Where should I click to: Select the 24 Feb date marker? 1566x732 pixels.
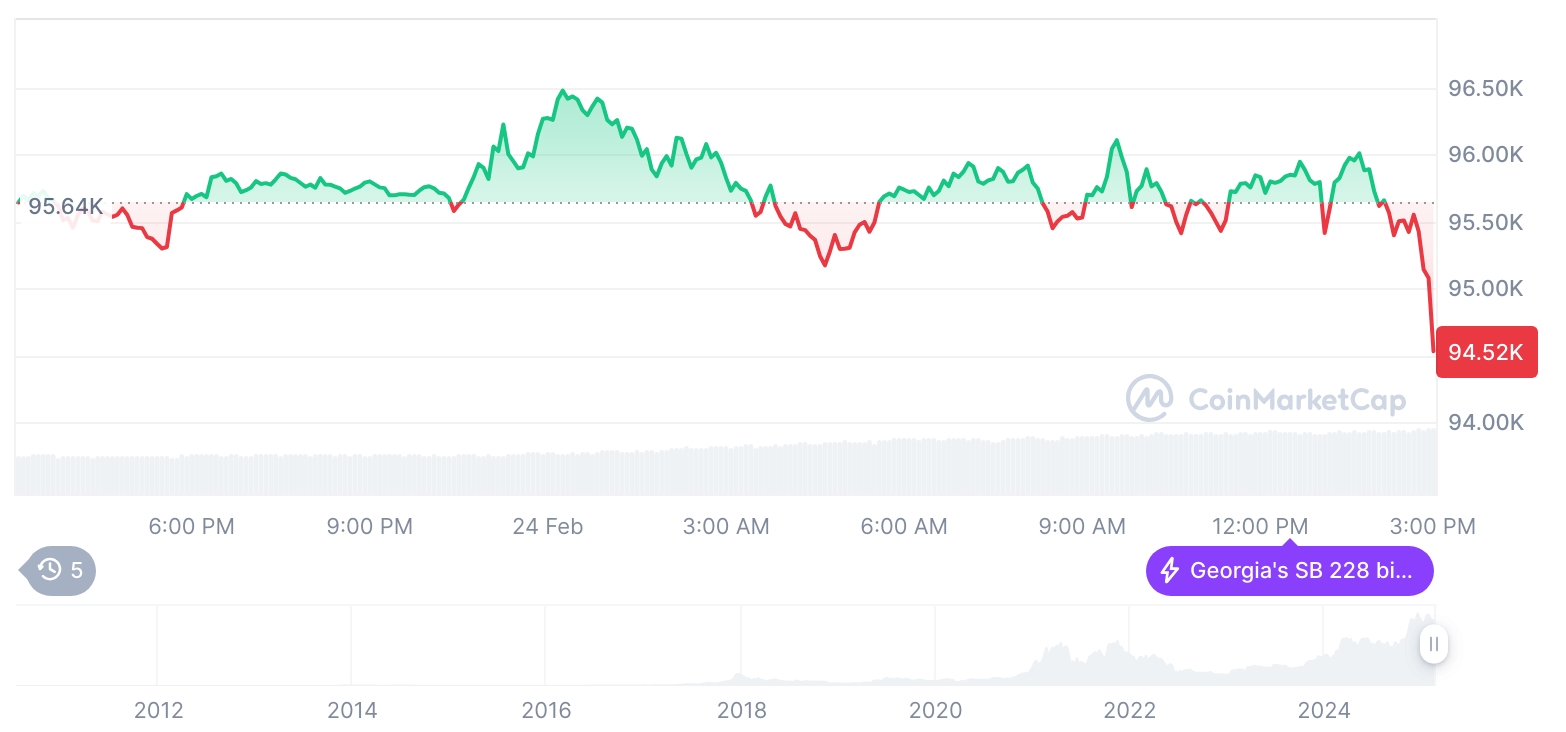[x=547, y=526]
